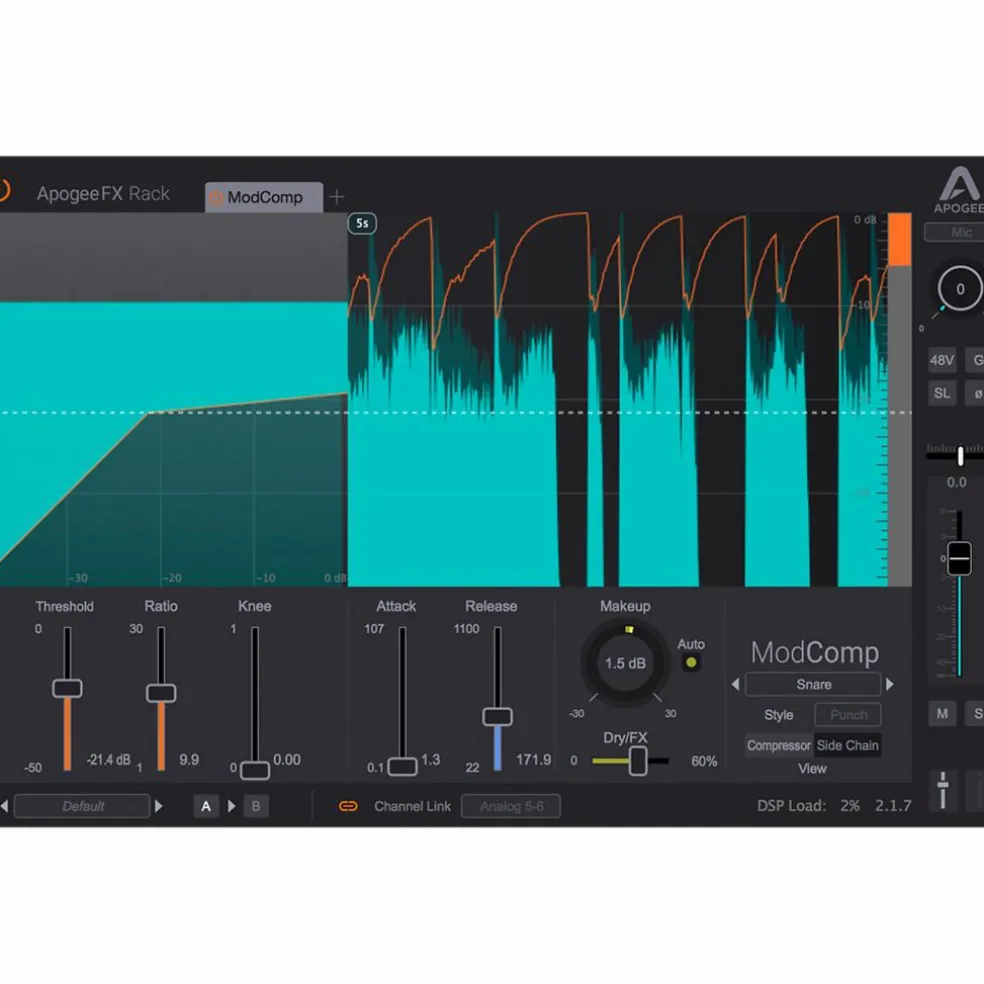Image resolution: width=984 pixels, height=984 pixels.
Task: Click the 0.0 level readout
Action: (x=956, y=483)
